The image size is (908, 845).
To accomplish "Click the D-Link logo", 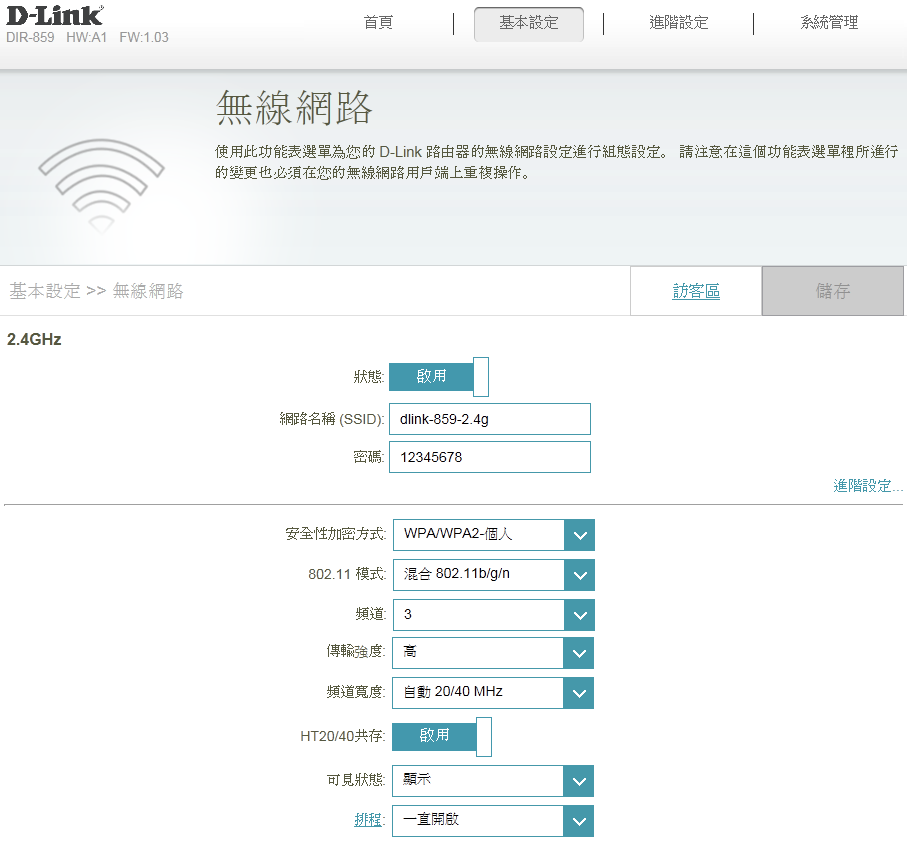I will pyautogui.click(x=54, y=14).
